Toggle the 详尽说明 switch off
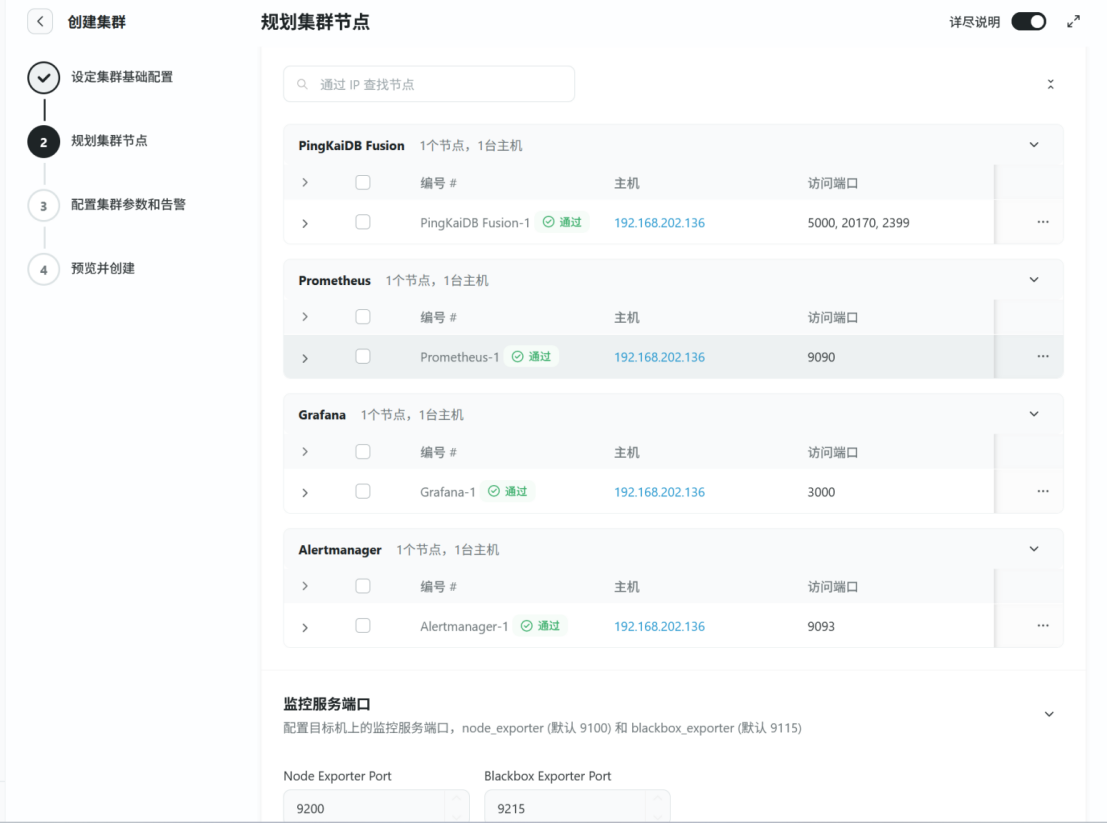The width and height of the screenshot is (1108, 824). tap(1028, 22)
